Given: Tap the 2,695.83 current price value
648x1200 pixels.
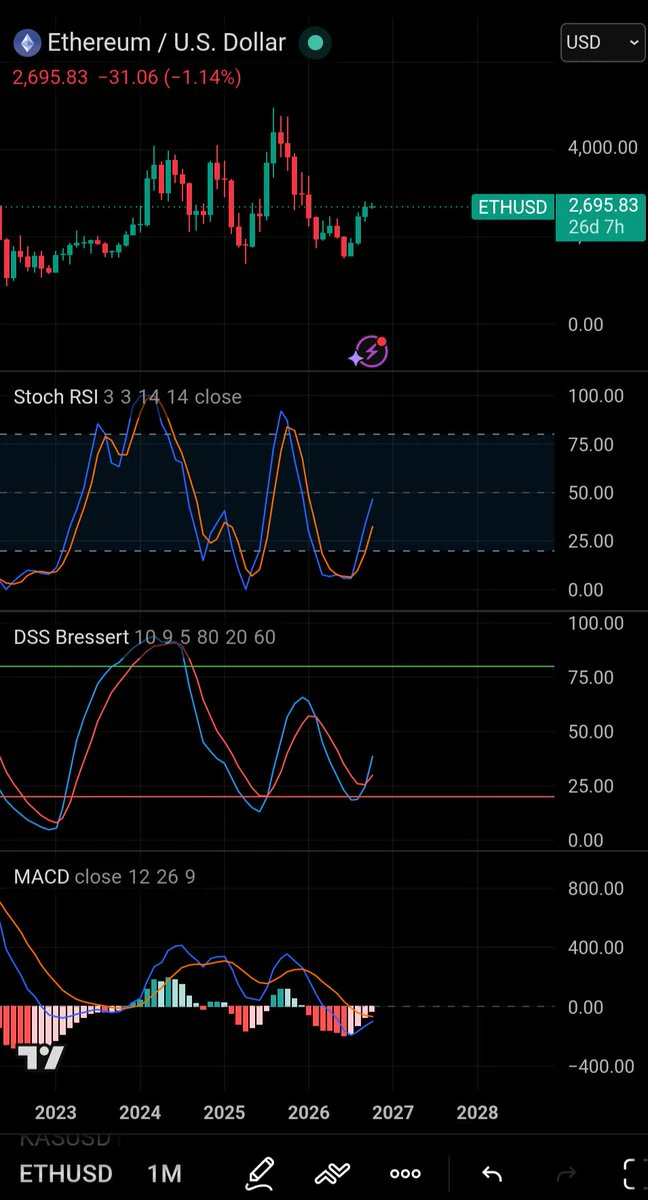Looking at the screenshot, I should pos(603,206).
